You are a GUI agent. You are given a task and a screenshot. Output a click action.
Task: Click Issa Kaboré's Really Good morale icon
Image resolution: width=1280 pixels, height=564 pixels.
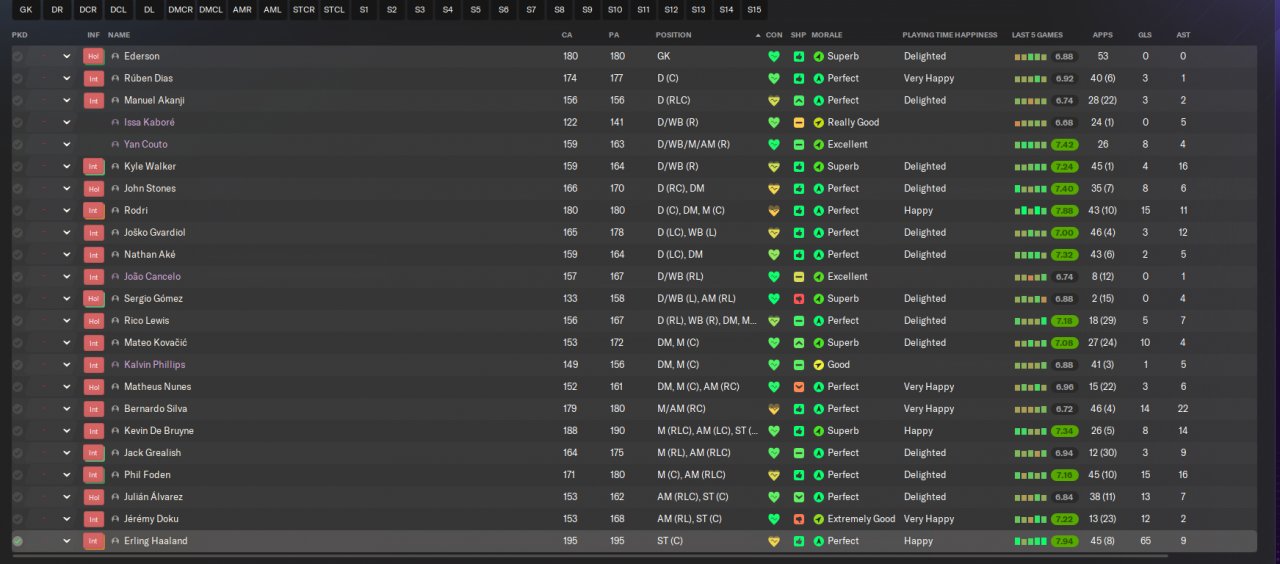click(819, 122)
